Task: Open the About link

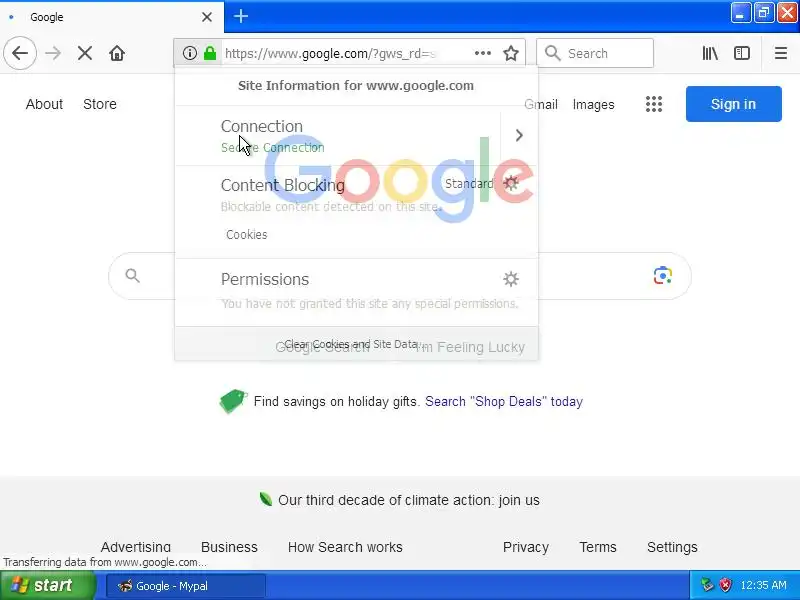Action: (x=44, y=104)
